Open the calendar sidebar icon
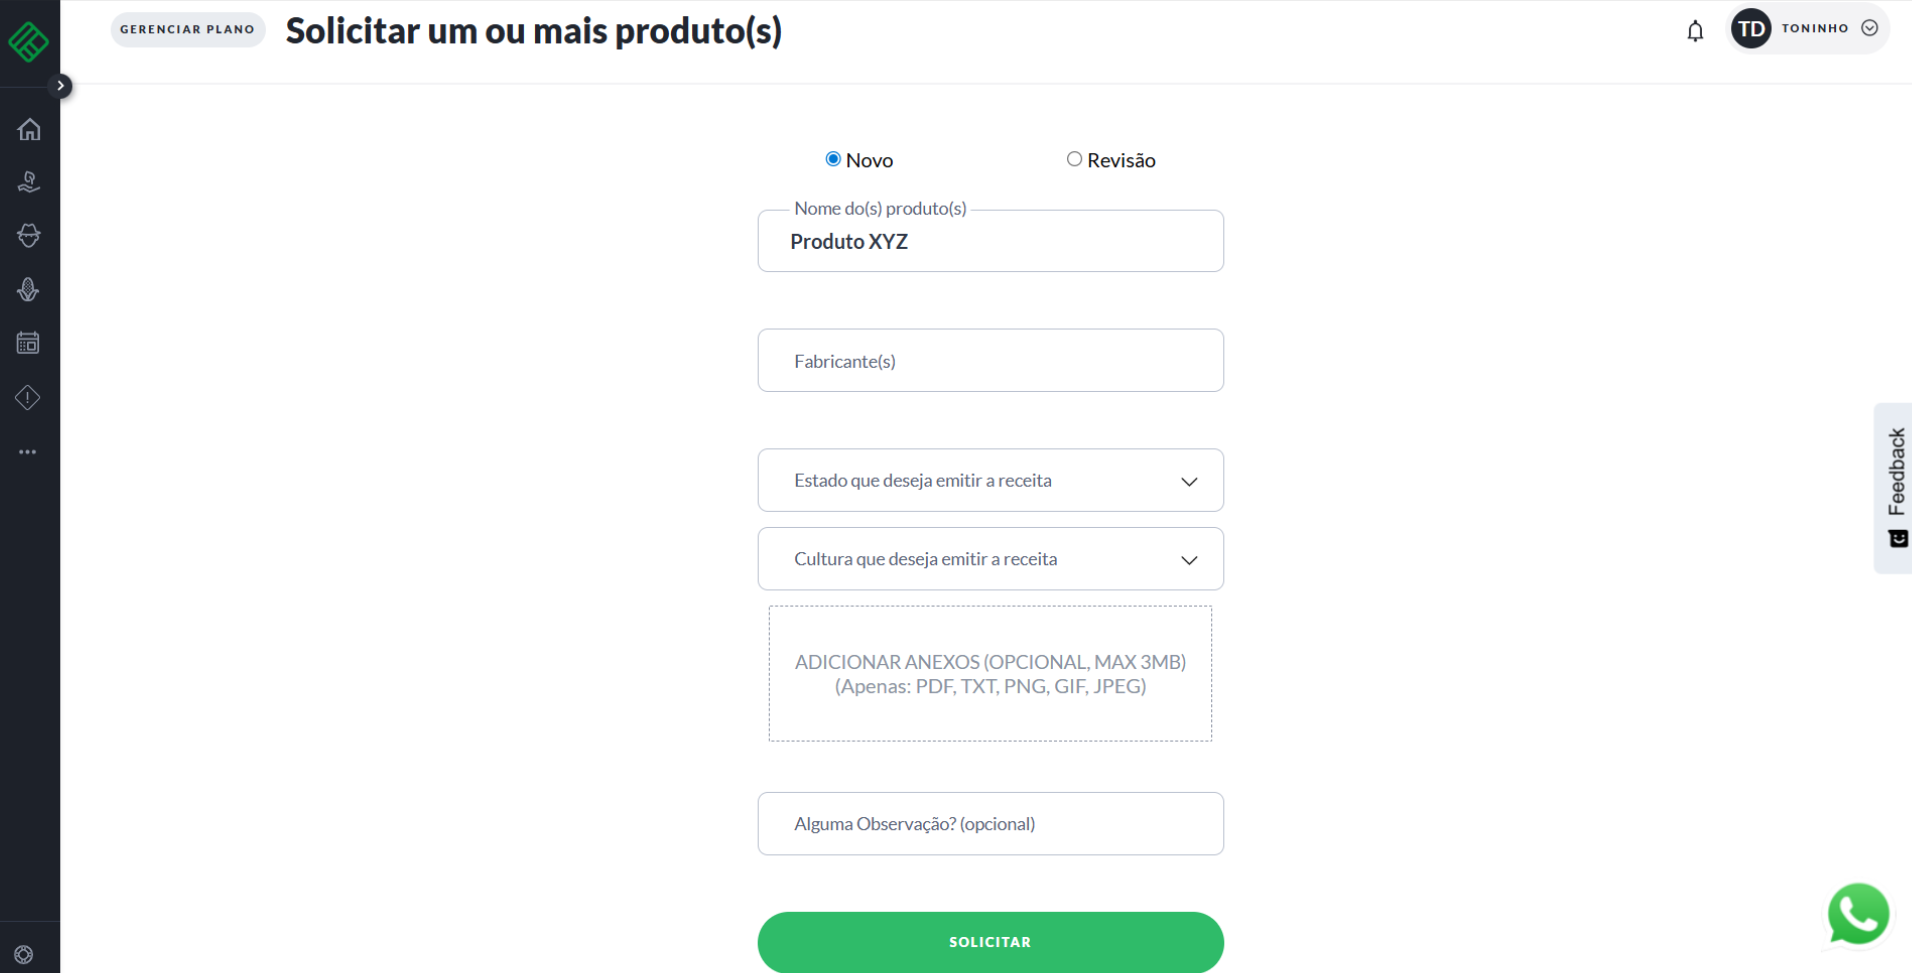1912x973 pixels. [29, 343]
